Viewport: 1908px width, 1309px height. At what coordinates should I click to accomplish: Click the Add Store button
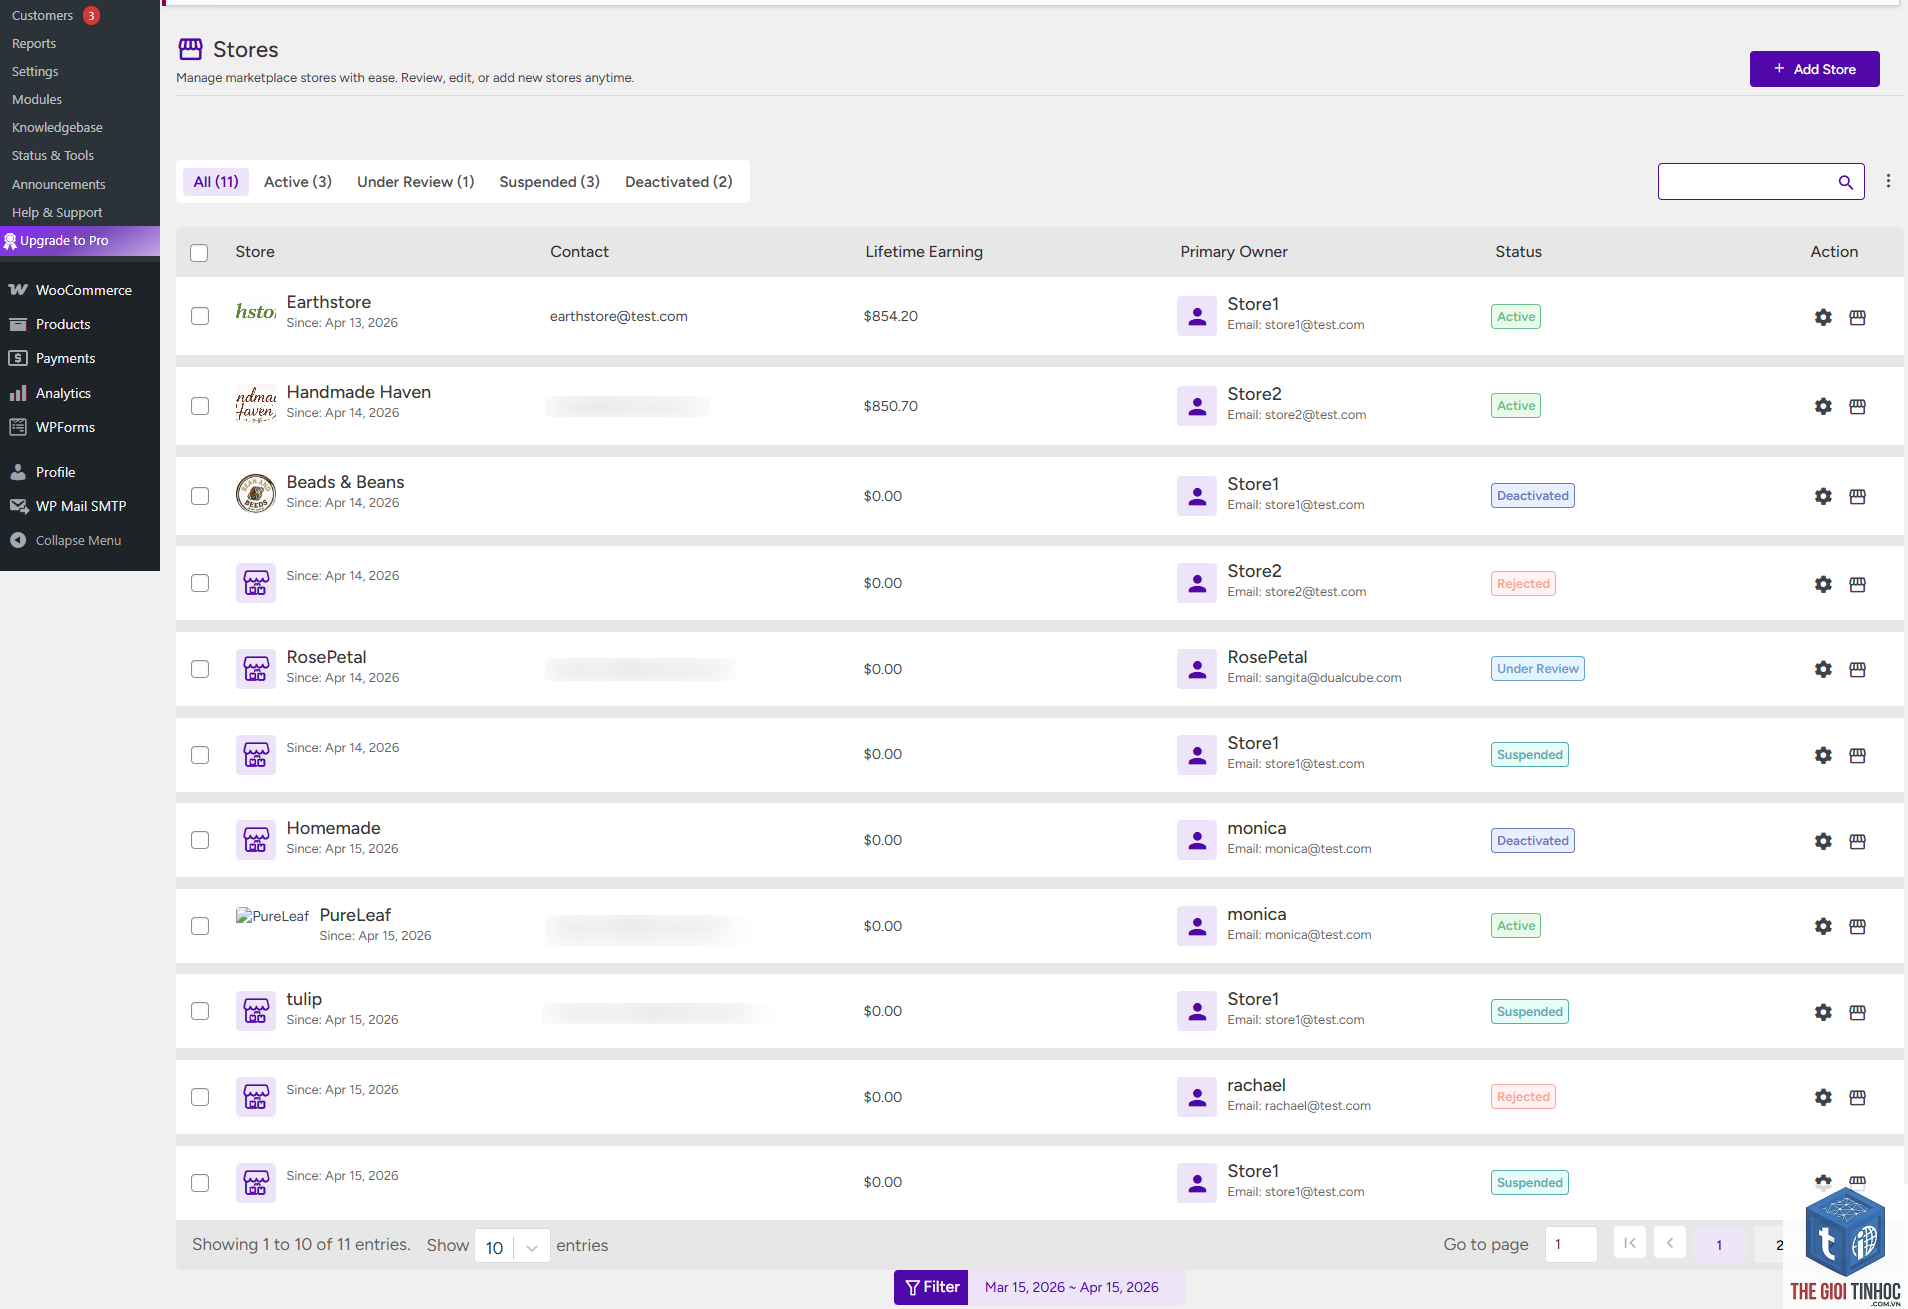(1814, 69)
